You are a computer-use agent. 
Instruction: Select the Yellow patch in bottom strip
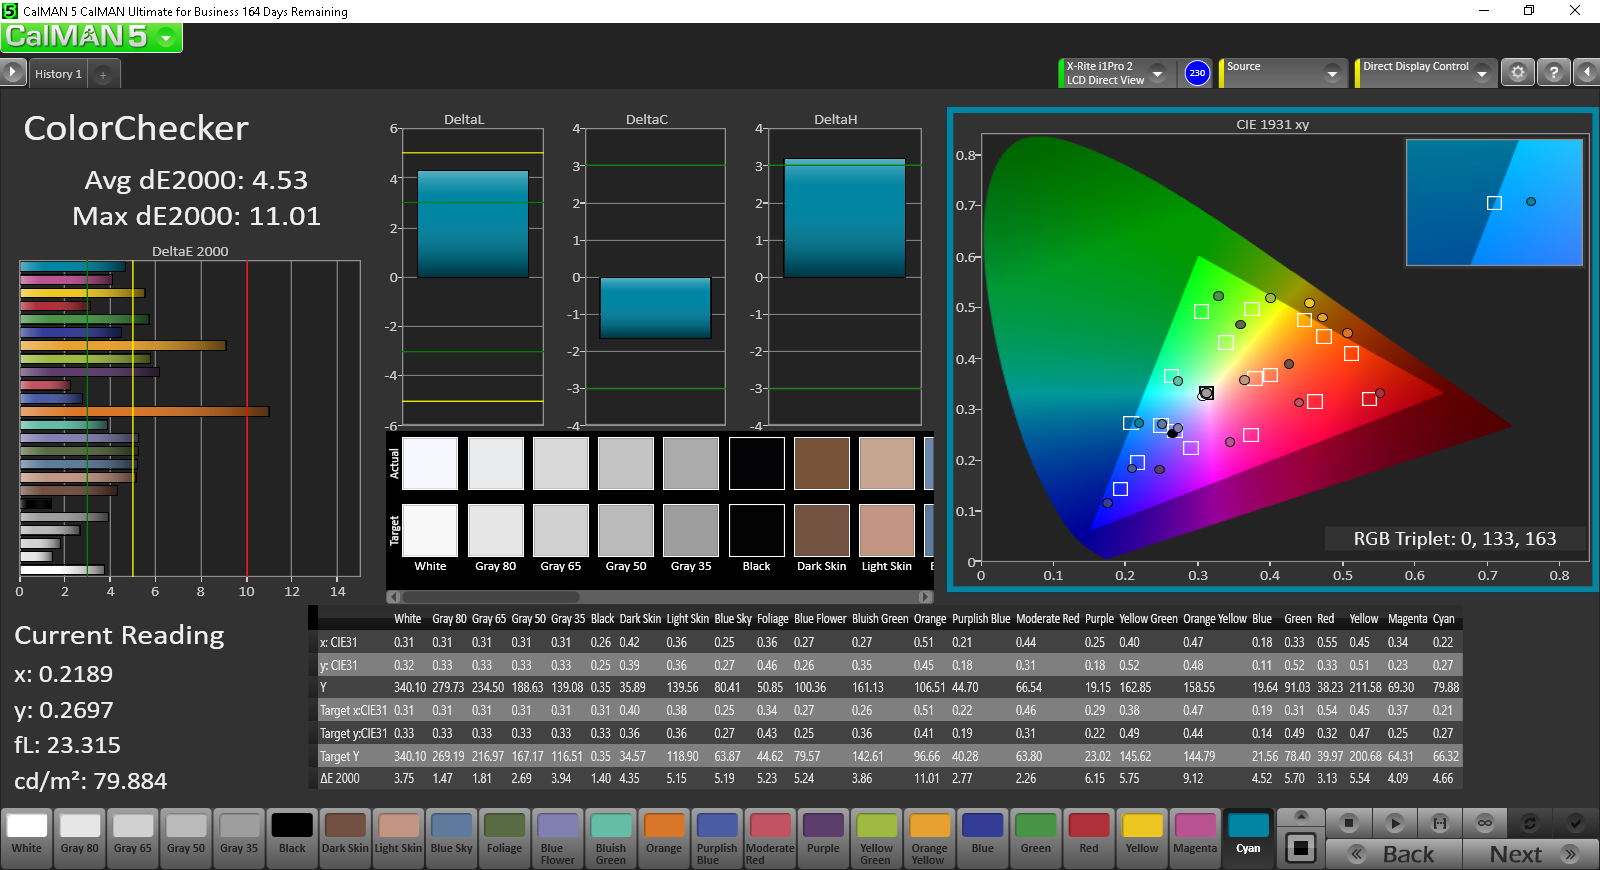tap(1142, 837)
